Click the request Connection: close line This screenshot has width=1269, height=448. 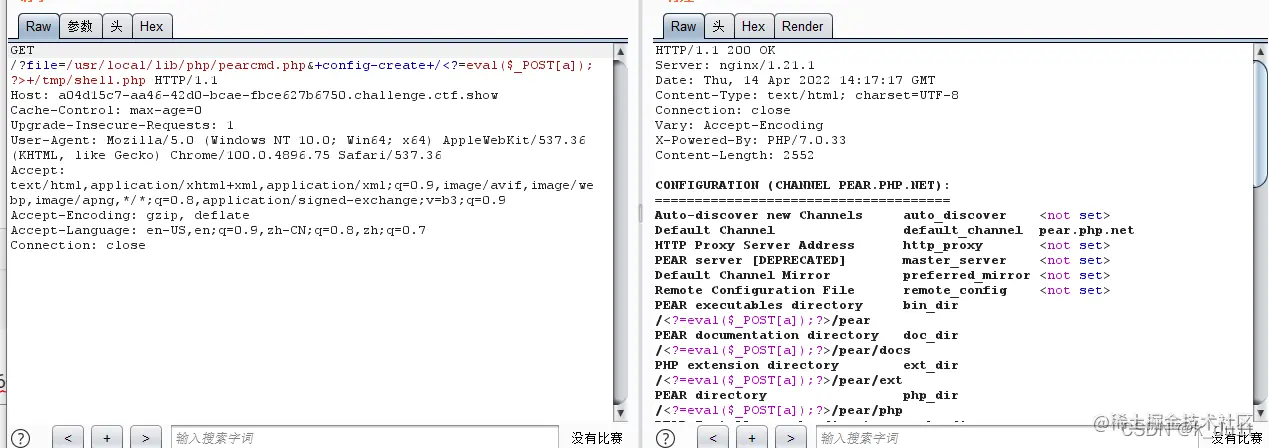78,245
